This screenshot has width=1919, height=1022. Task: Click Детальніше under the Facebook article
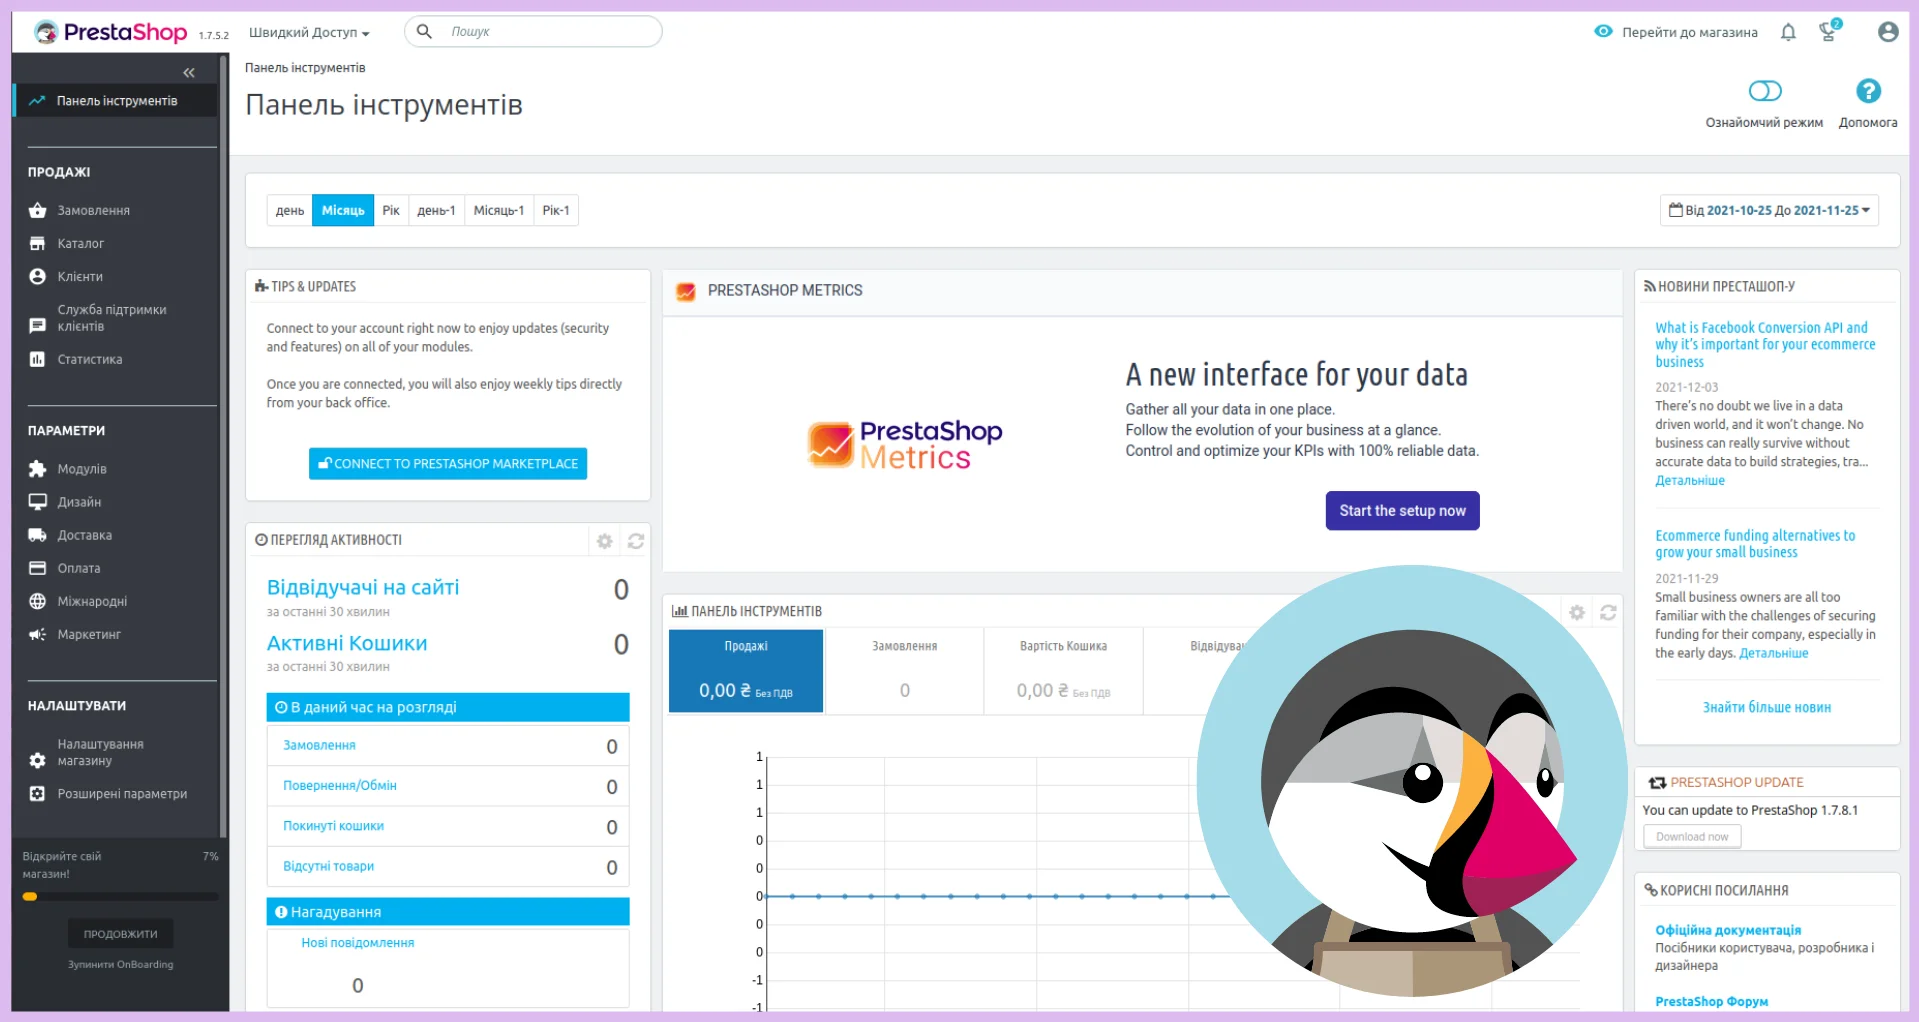point(1690,481)
